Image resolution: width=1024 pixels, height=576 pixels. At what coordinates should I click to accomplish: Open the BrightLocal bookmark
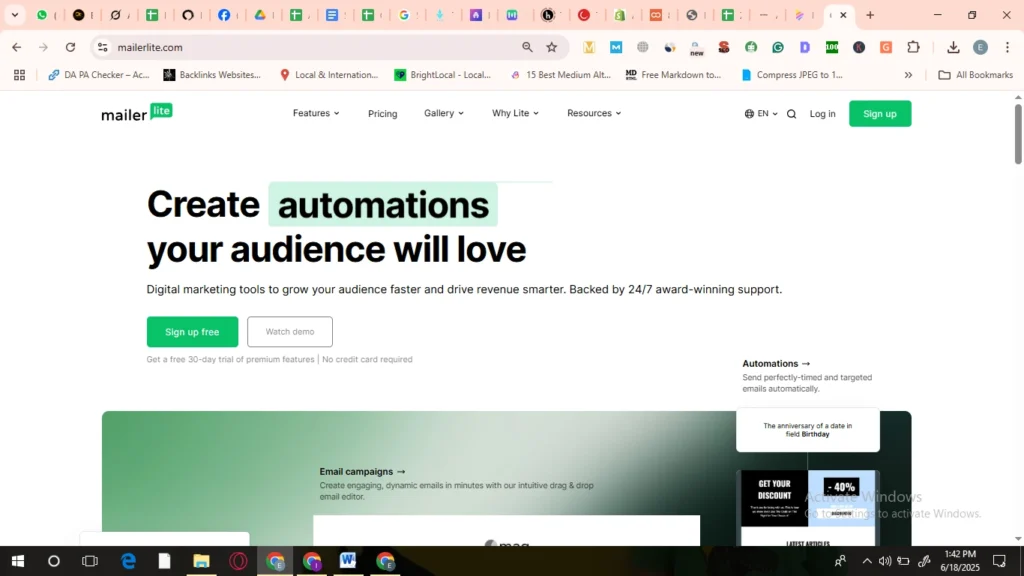442,75
